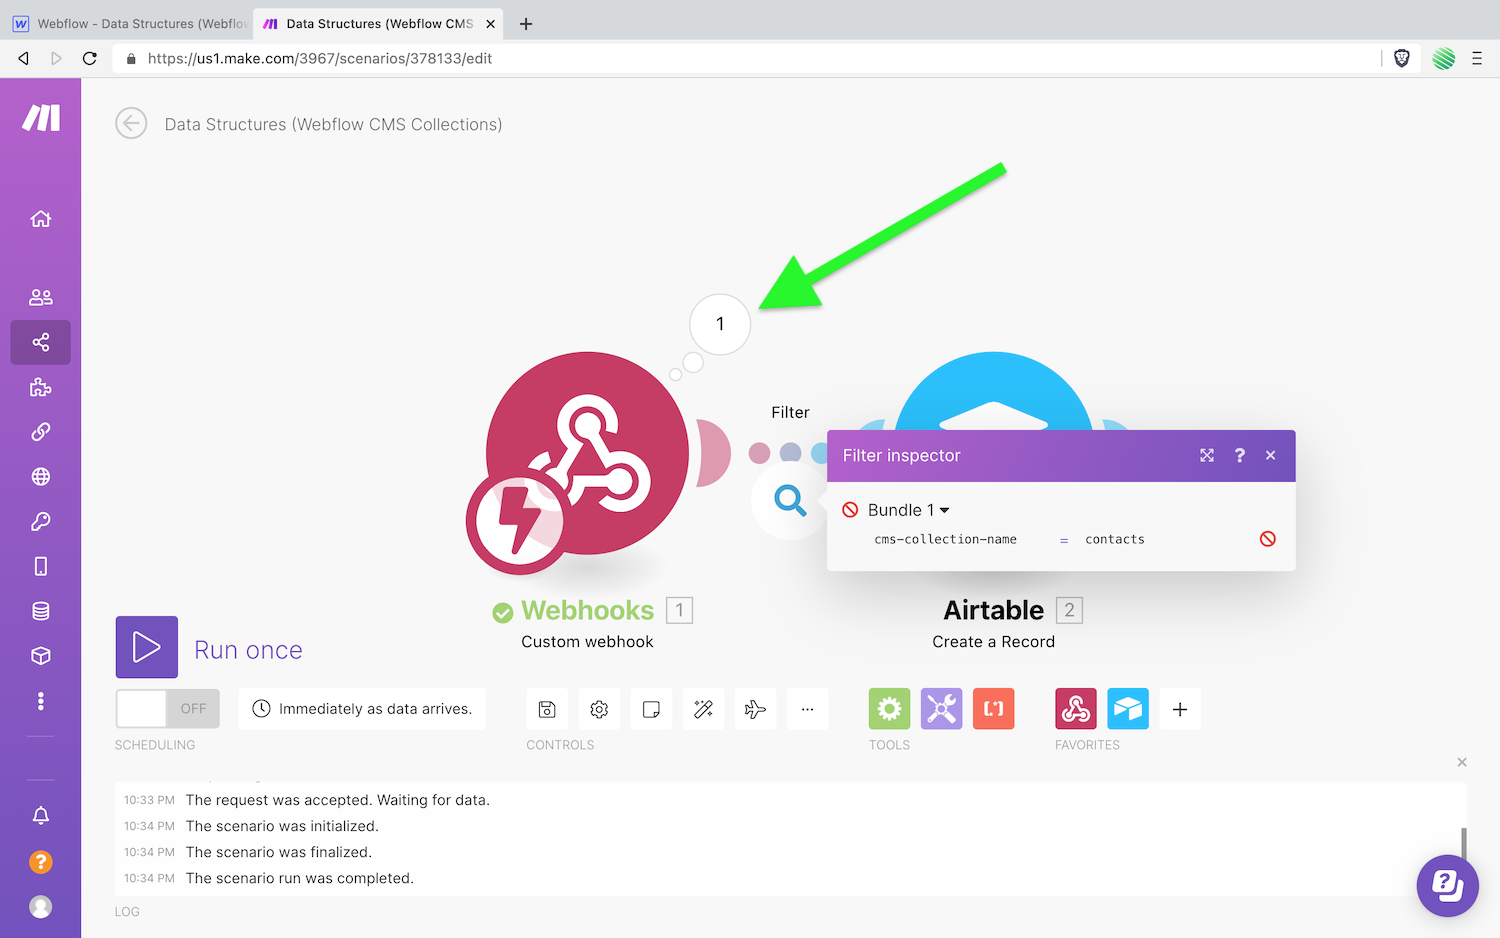
Task: Open Notifications bell icon
Action: click(41, 816)
